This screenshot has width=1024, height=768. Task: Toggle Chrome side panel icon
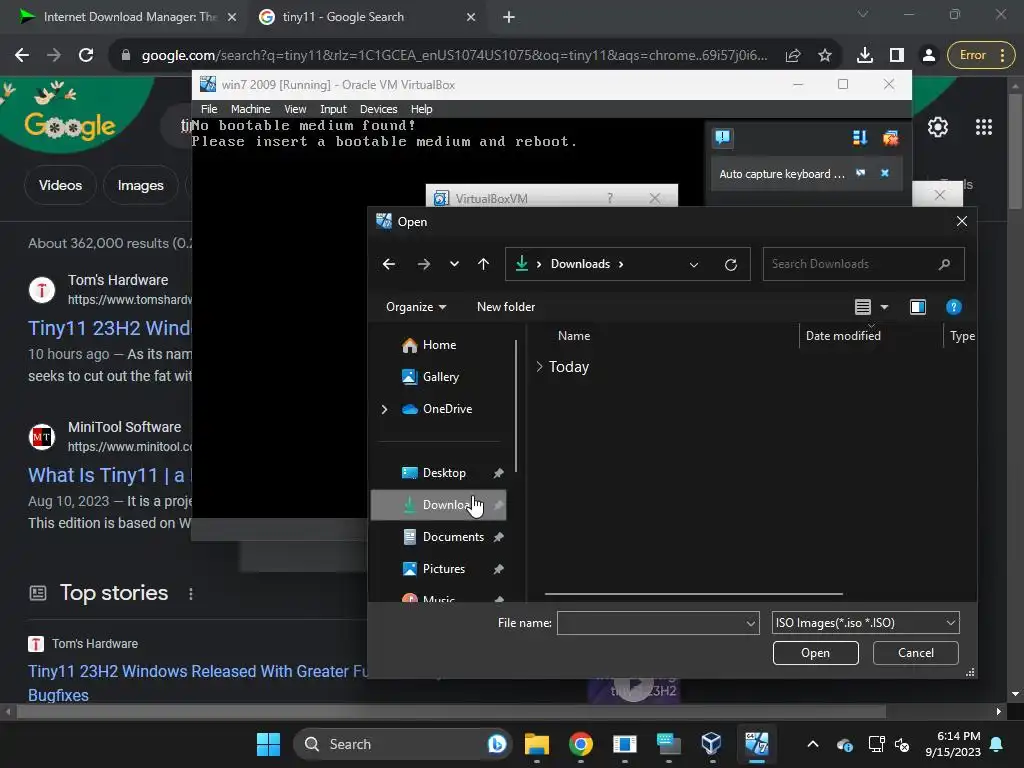click(897, 56)
